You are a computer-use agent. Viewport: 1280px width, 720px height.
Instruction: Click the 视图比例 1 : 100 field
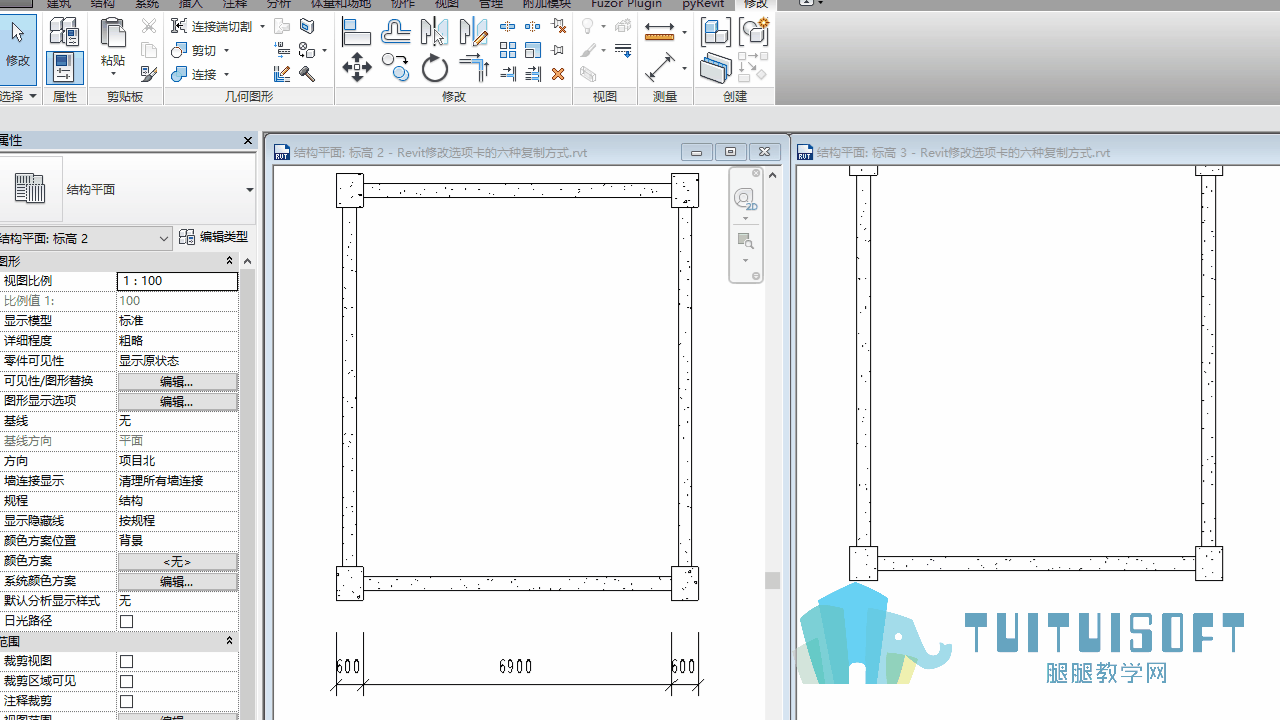tap(177, 281)
